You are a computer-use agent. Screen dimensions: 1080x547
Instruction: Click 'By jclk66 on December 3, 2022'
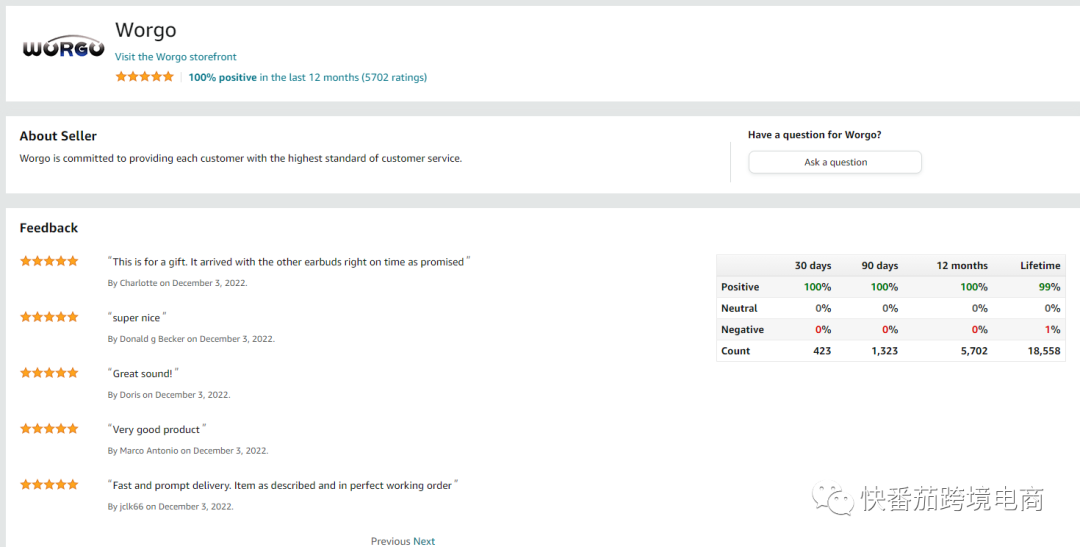pos(171,506)
